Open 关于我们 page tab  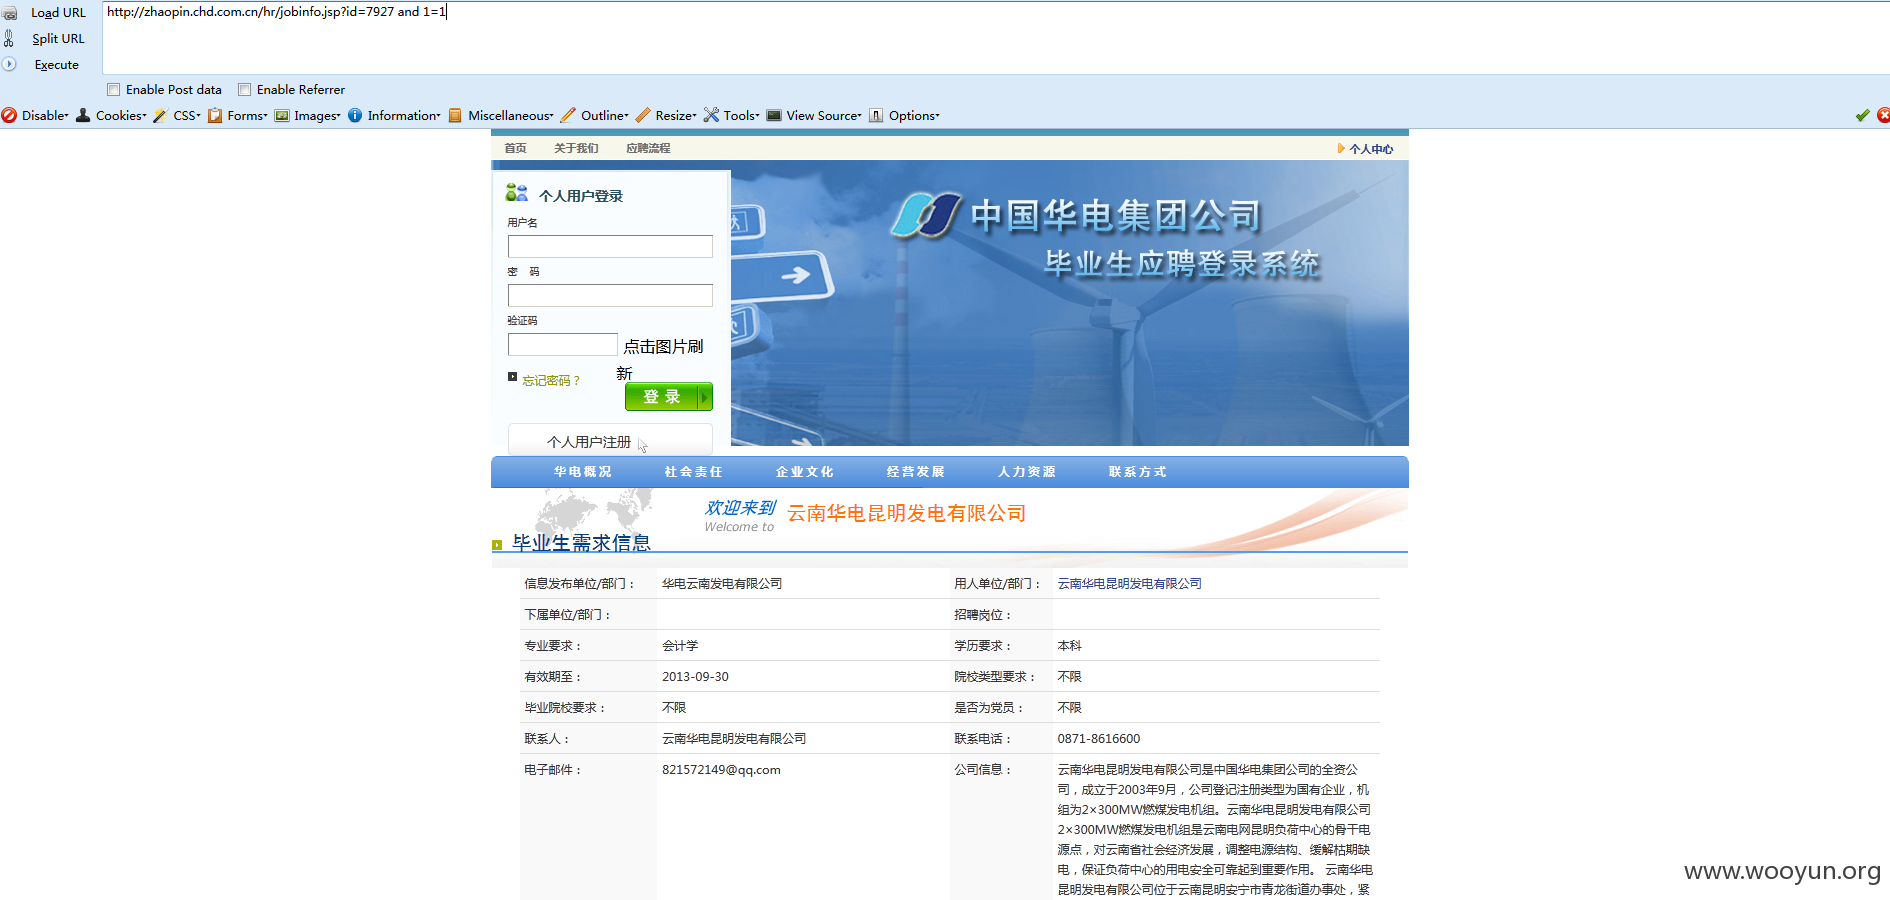click(x=576, y=148)
